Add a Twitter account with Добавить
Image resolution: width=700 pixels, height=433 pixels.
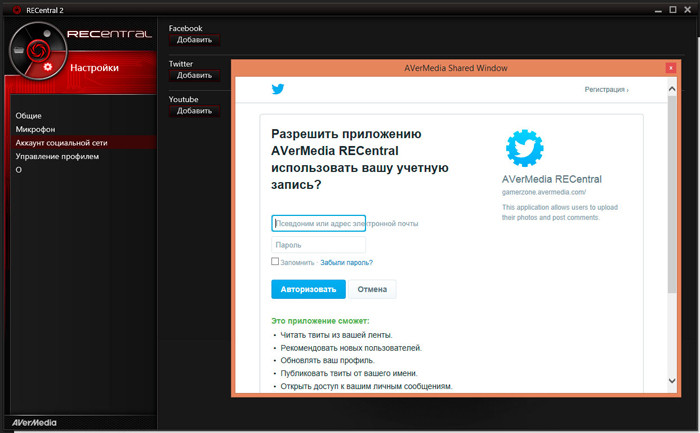[194, 75]
